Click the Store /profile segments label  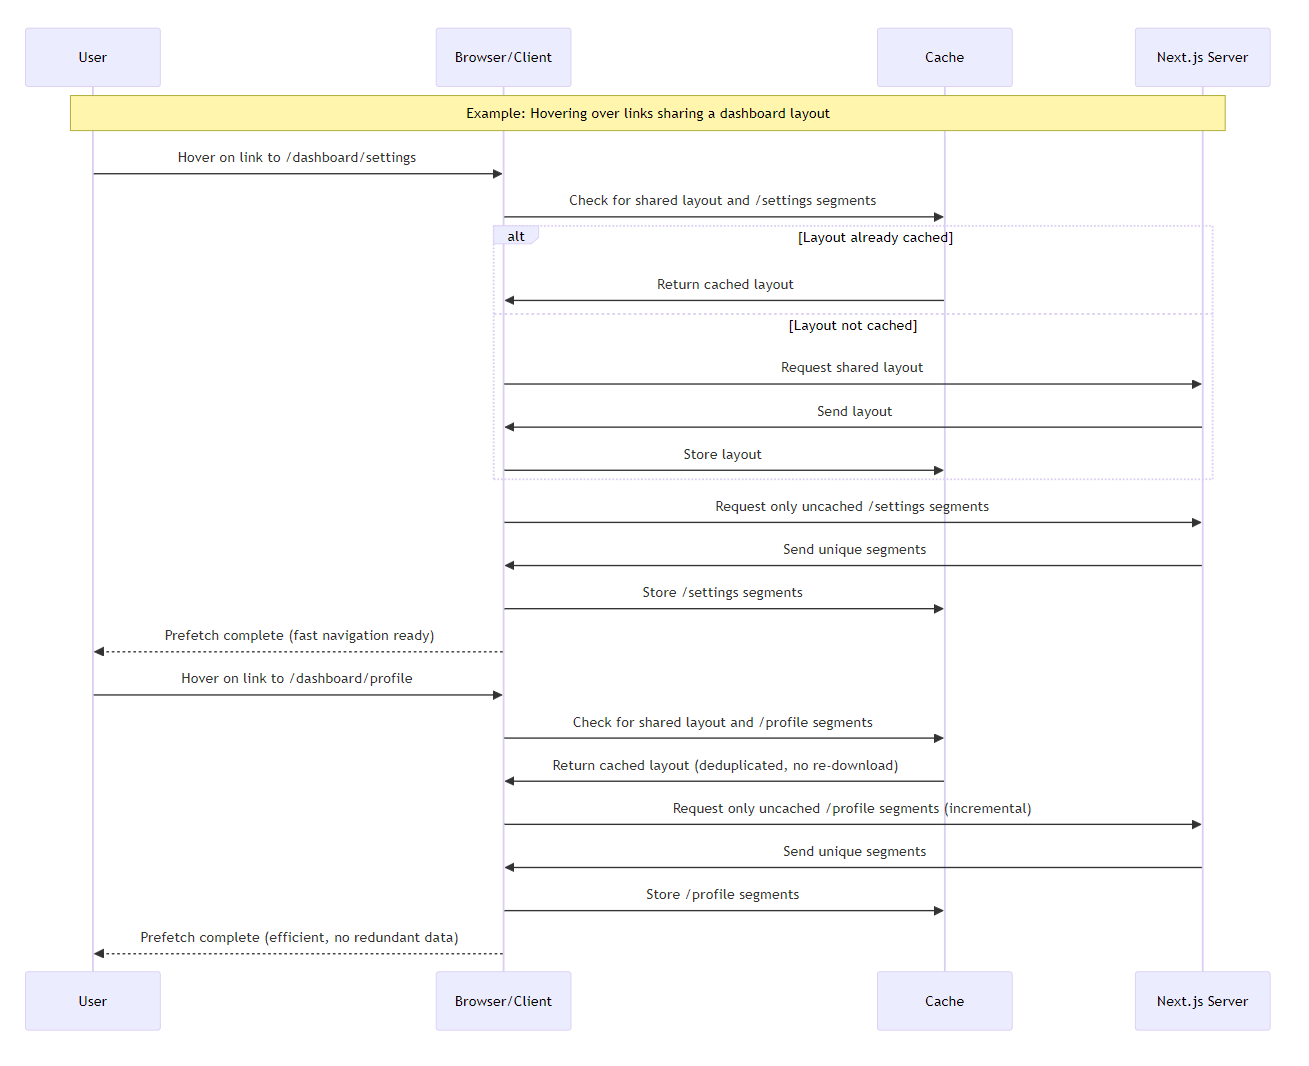(x=723, y=894)
